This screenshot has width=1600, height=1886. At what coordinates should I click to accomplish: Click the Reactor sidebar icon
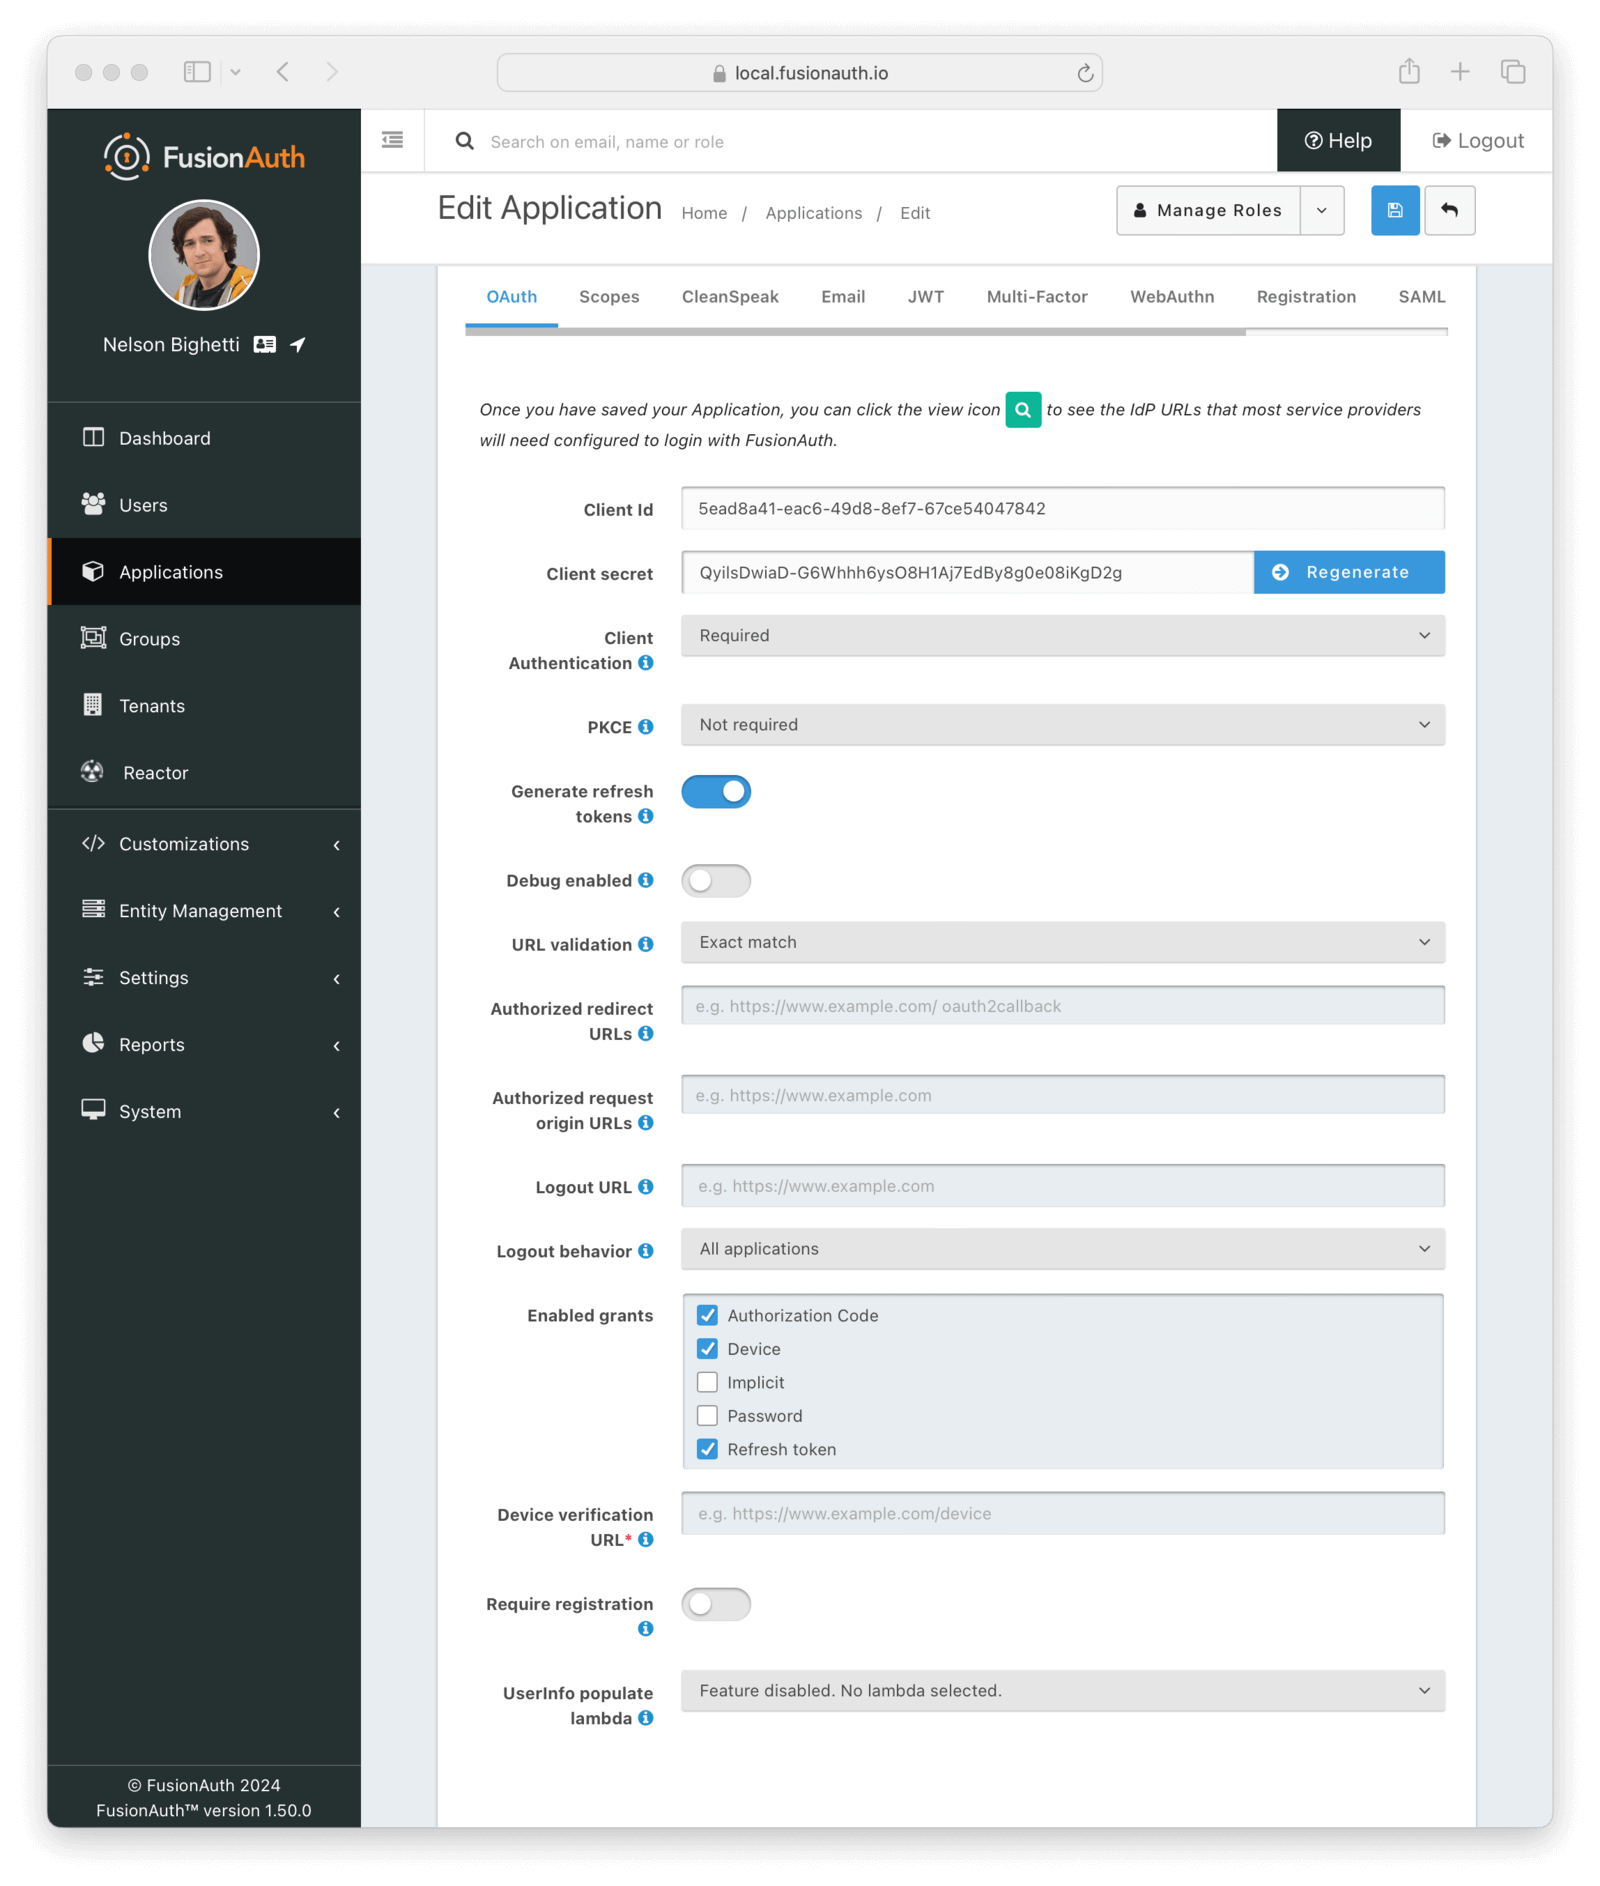tap(93, 771)
